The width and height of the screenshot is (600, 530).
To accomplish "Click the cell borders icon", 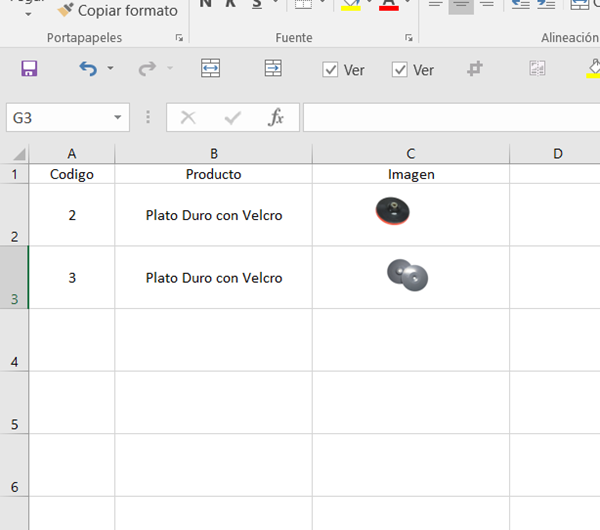I will coord(303,4).
